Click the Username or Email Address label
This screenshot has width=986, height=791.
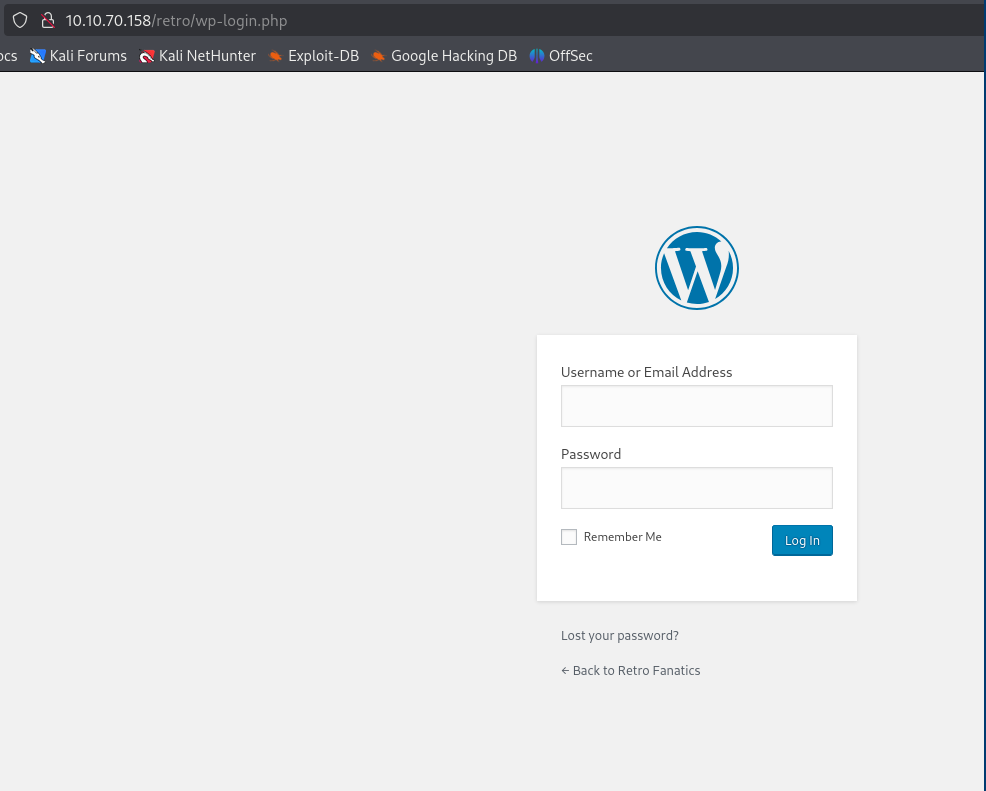point(646,372)
